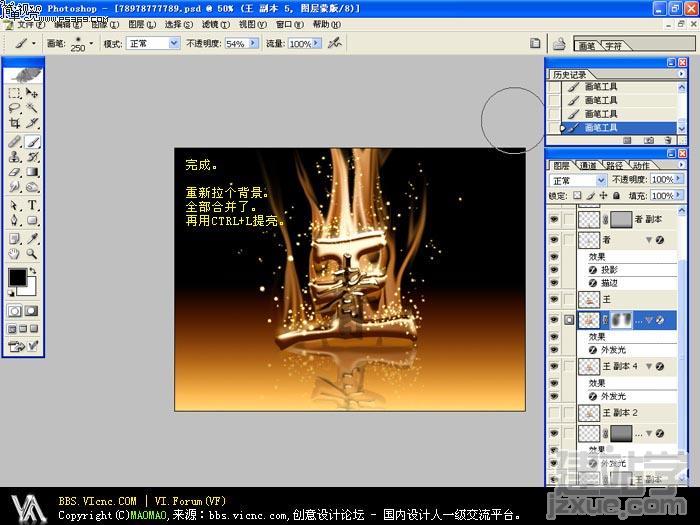Select the Brush tool in toolbox
The width and height of the screenshot is (700, 525).
point(32,142)
